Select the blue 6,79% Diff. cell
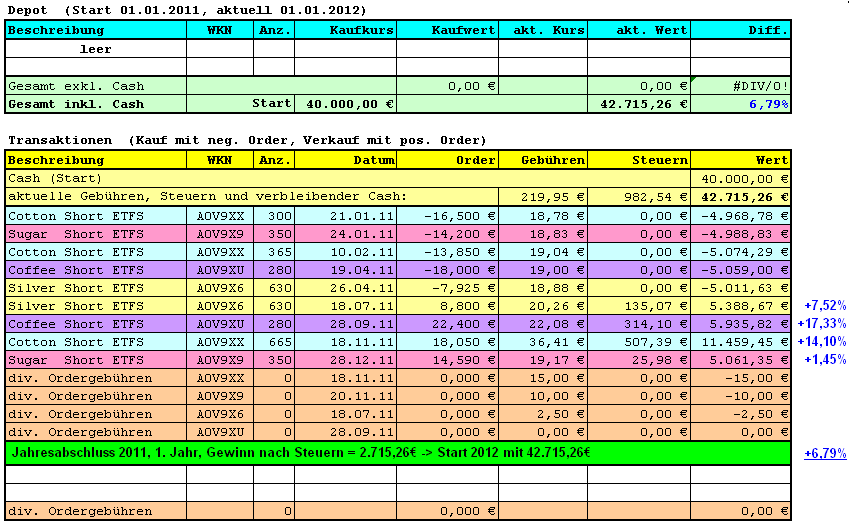 pos(740,104)
